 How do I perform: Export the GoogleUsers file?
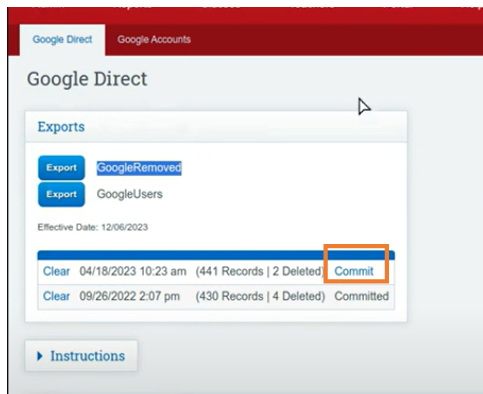point(61,194)
